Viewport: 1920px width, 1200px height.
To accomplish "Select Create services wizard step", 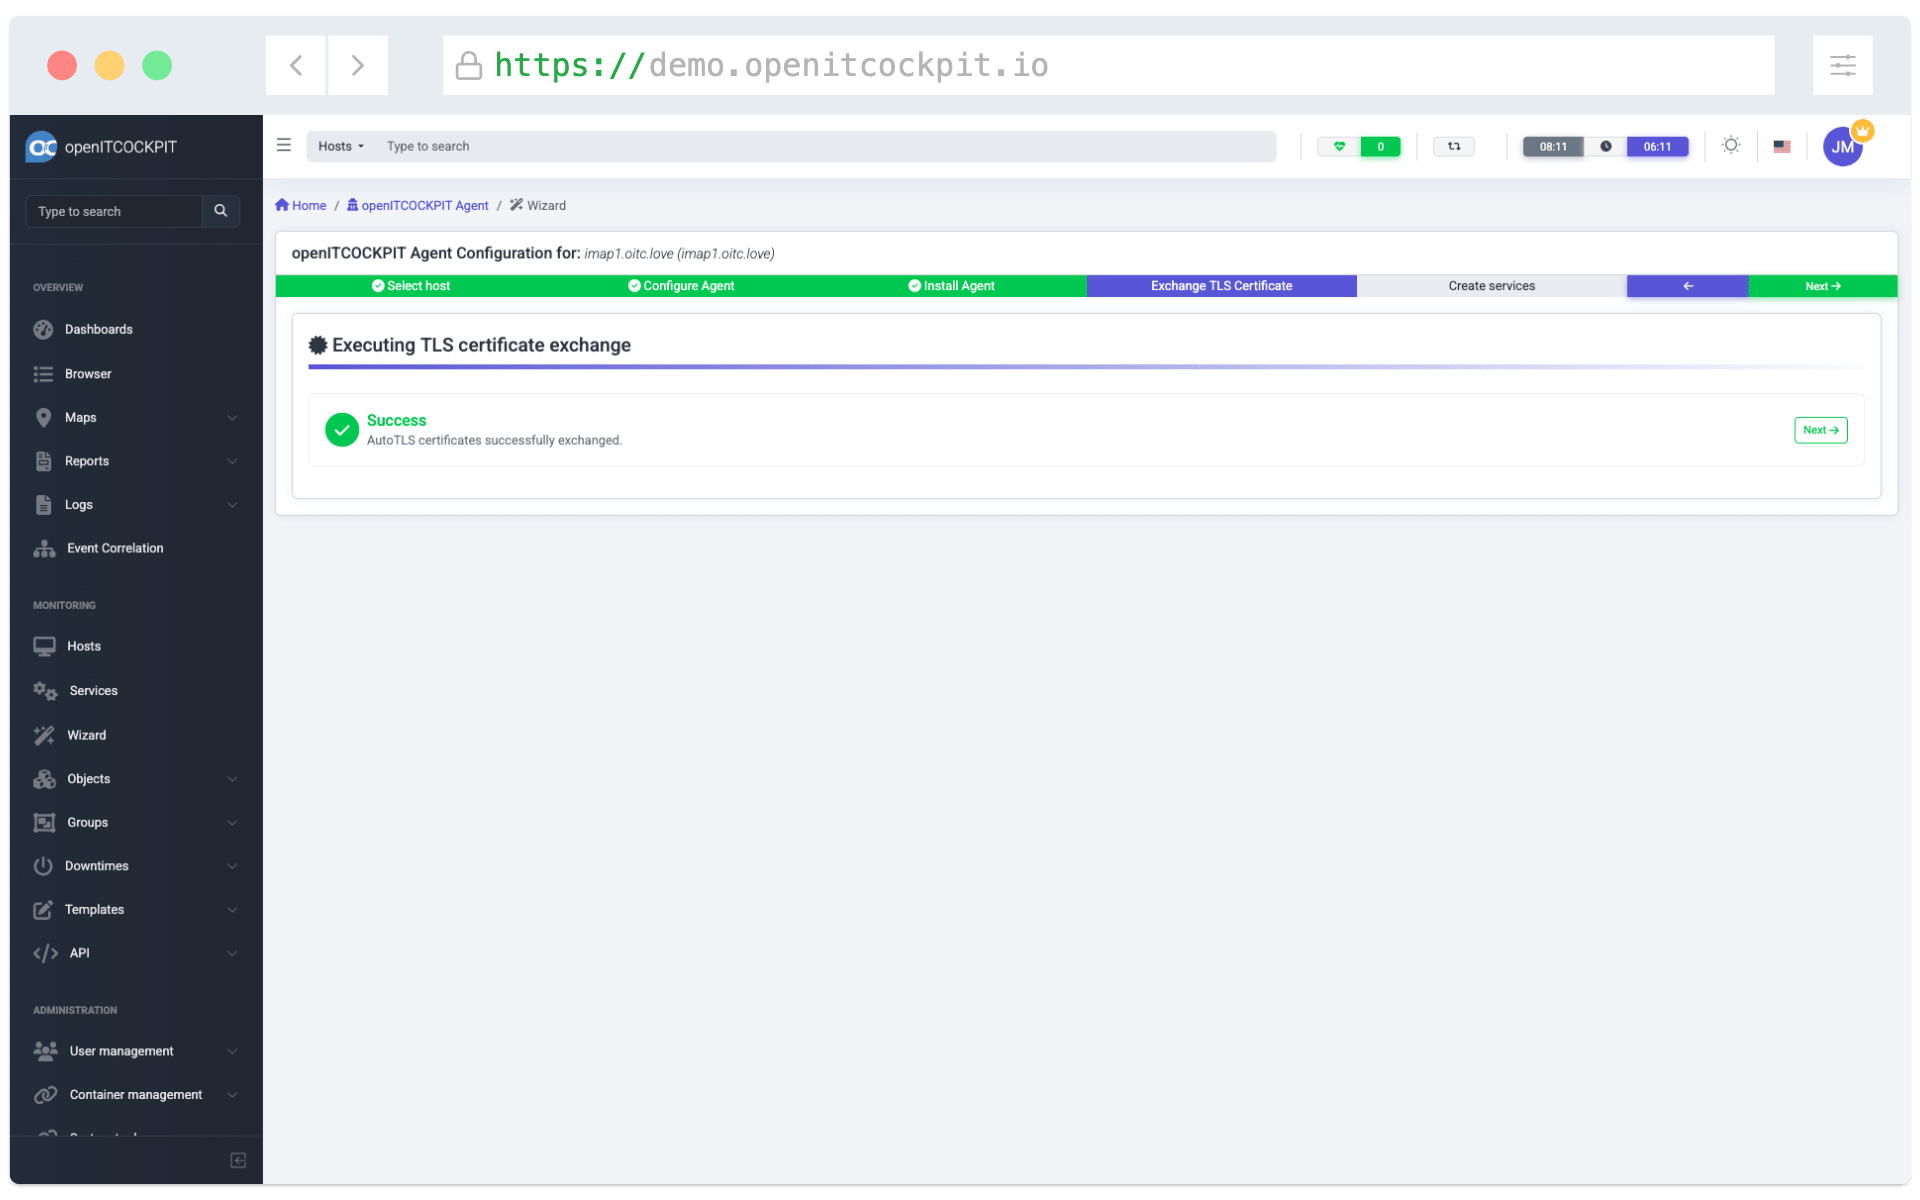I will pos(1492,286).
